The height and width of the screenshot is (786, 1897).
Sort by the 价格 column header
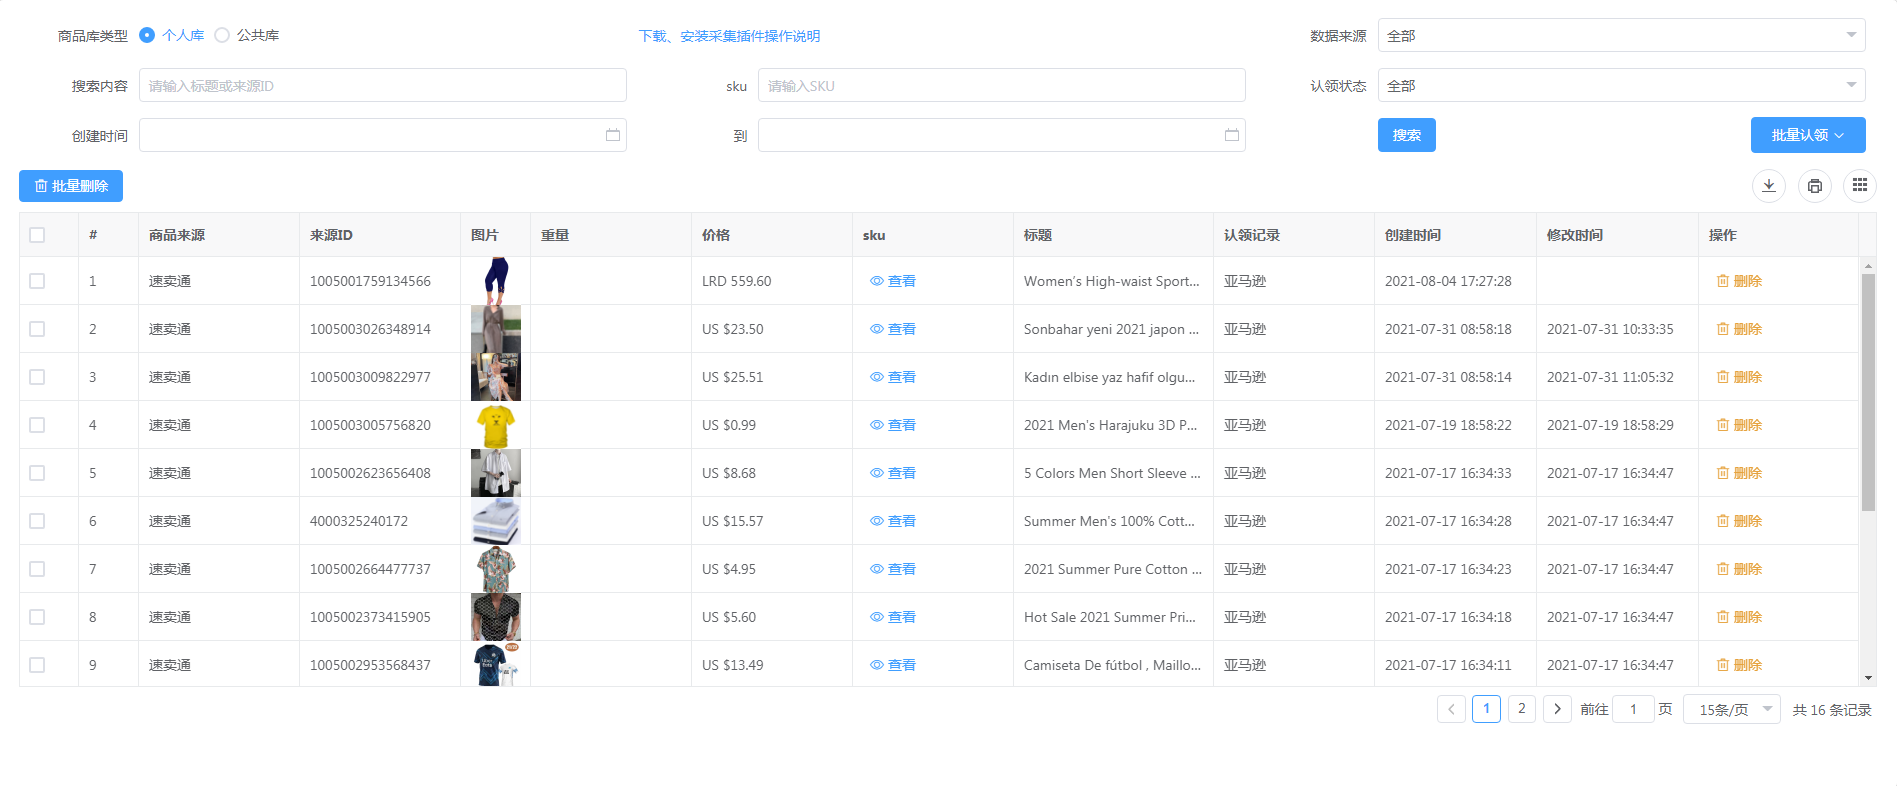click(x=716, y=235)
